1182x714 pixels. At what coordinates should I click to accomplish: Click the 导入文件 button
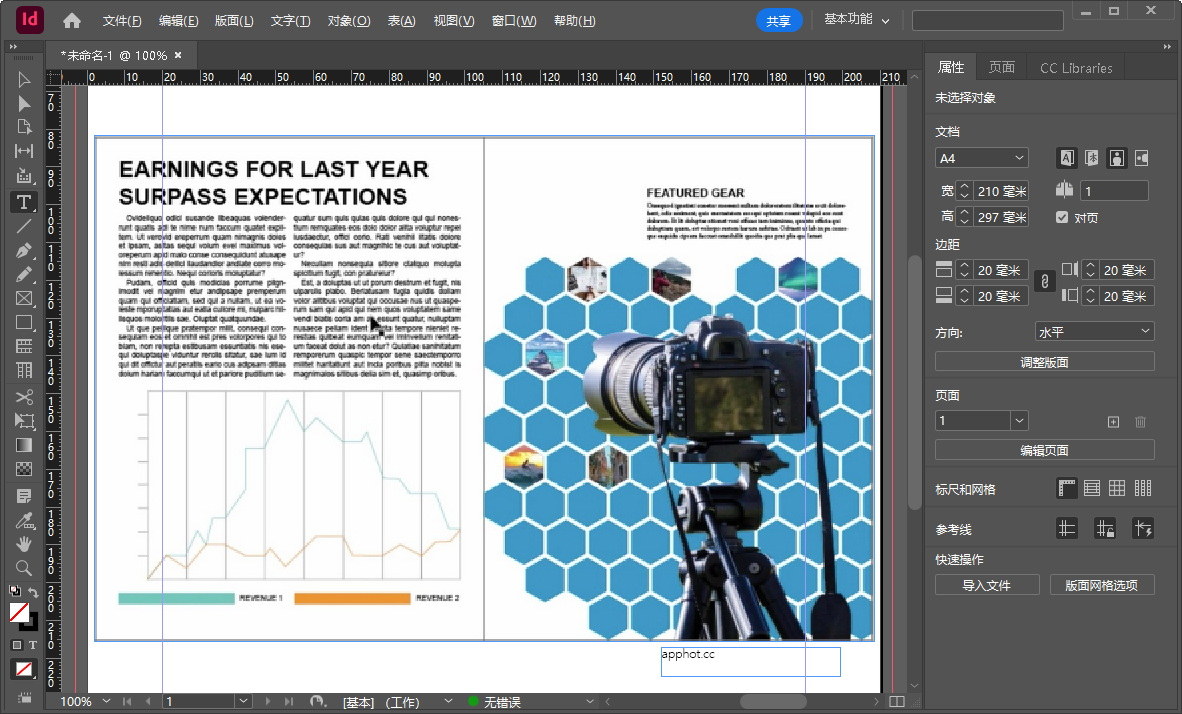tap(987, 584)
